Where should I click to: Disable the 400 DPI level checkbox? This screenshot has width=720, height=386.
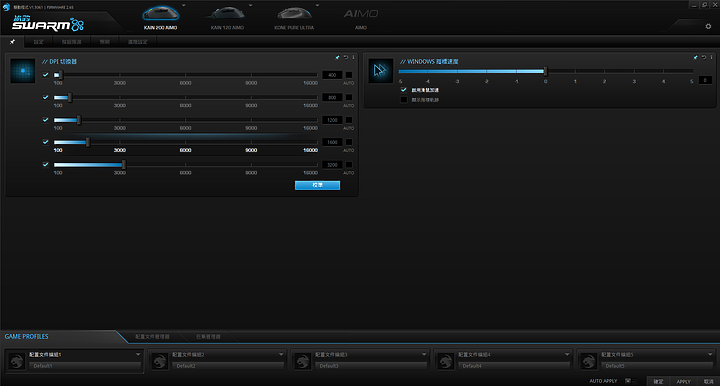point(45,75)
